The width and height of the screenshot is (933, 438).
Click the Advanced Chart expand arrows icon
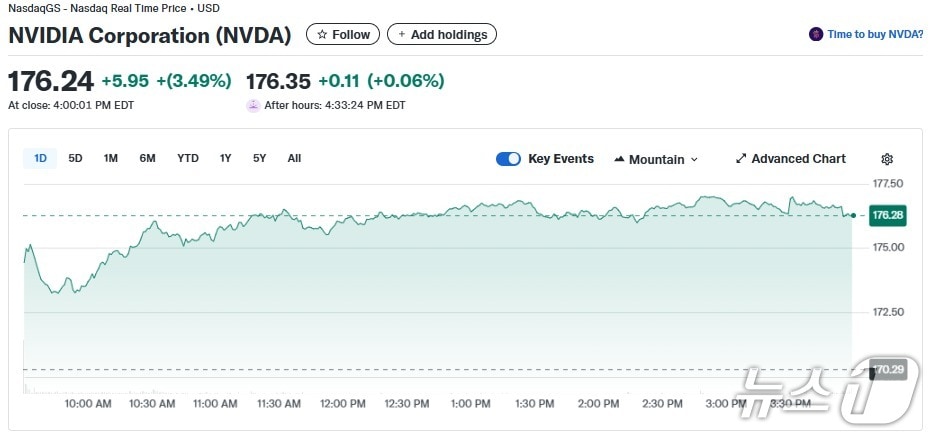[741, 159]
